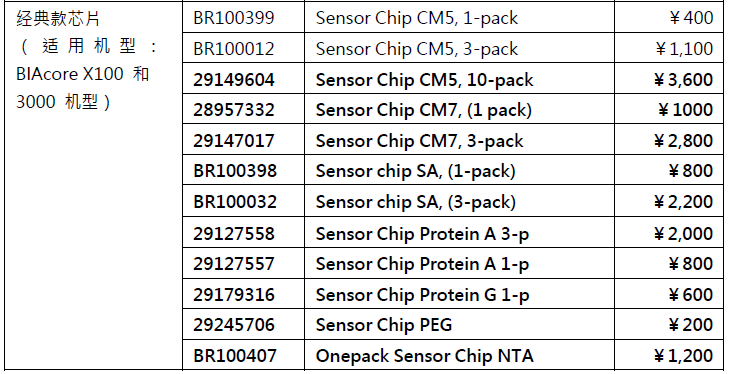This screenshot has height=374, width=729.
Task: Click product code 28957332
Action: click(234, 110)
